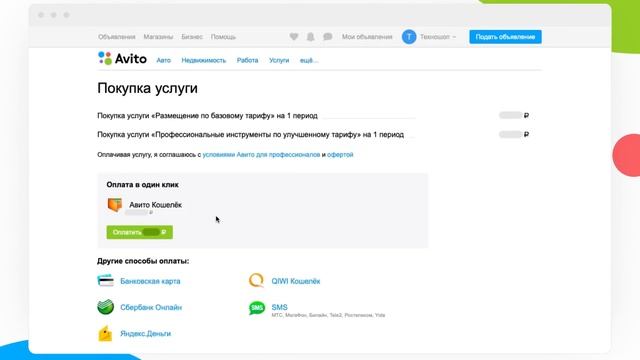Screen dimensions: 640x360
Task: Click the Avito logo
Action: pos(122,59)
